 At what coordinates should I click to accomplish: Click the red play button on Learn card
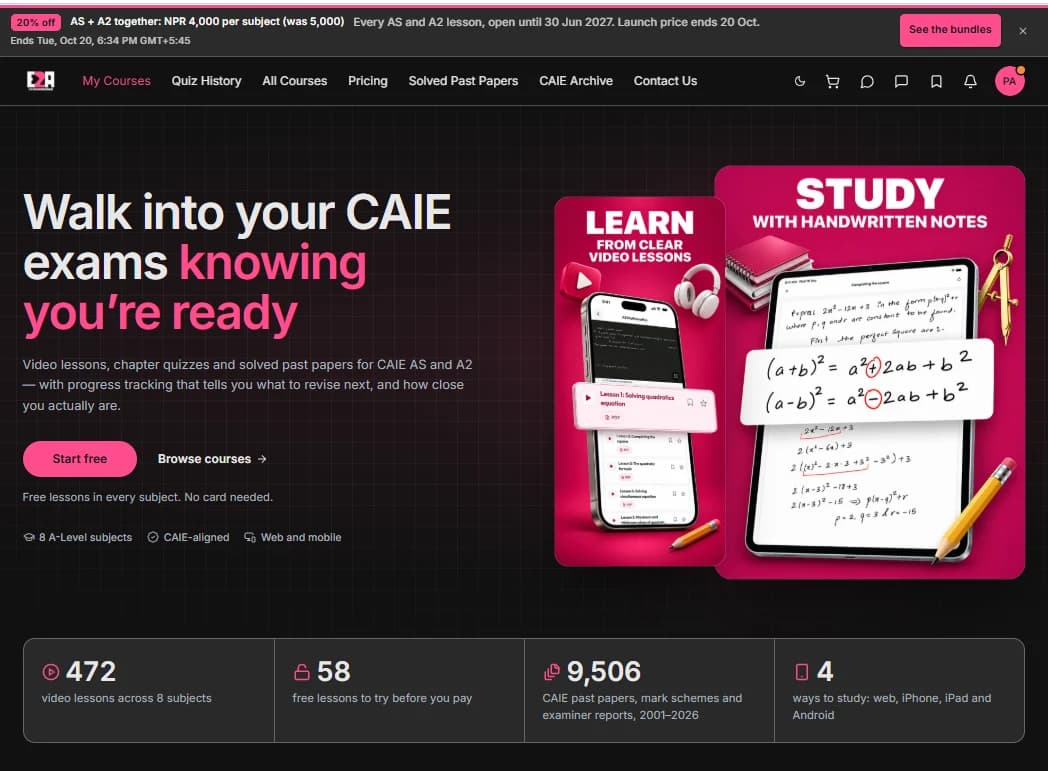[x=580, y=280]
